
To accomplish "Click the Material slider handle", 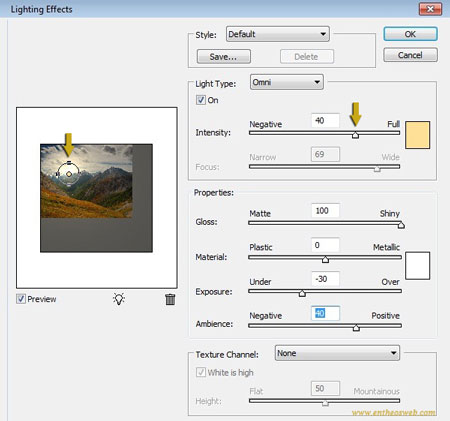I will pyautogui.click(x=325, y=259).
